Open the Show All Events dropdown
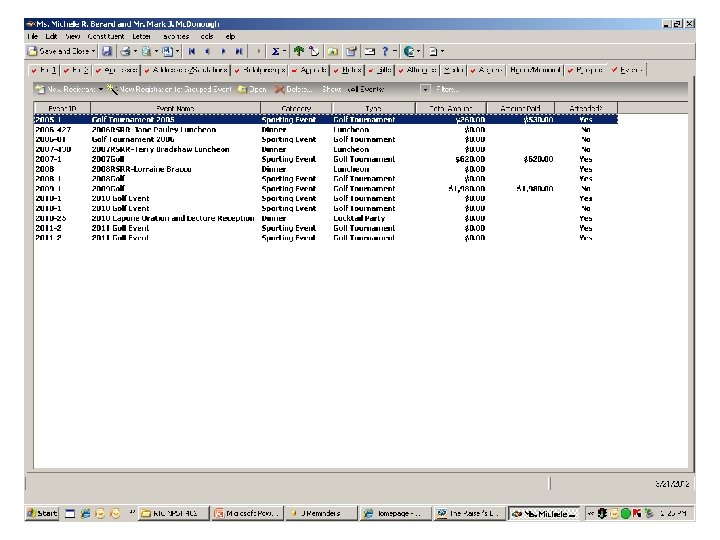 pos(426,89)
